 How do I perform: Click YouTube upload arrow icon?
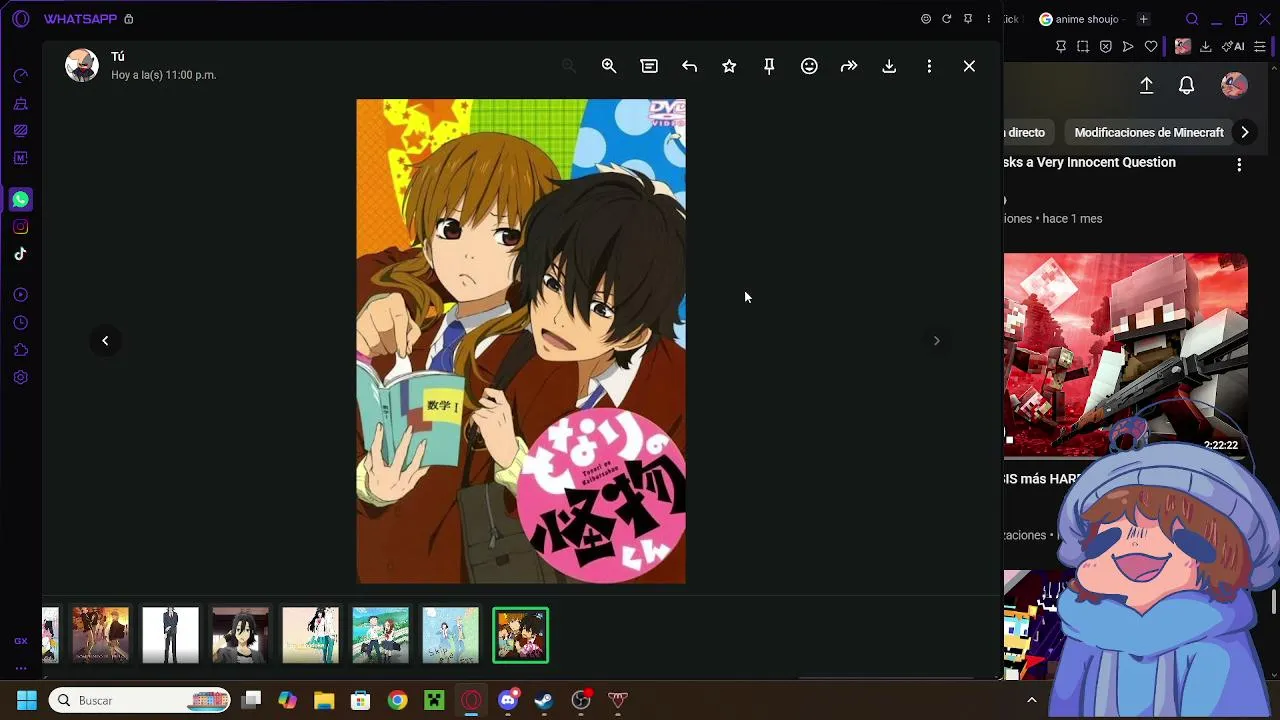pyautogui.click(x=1147, y=86)
